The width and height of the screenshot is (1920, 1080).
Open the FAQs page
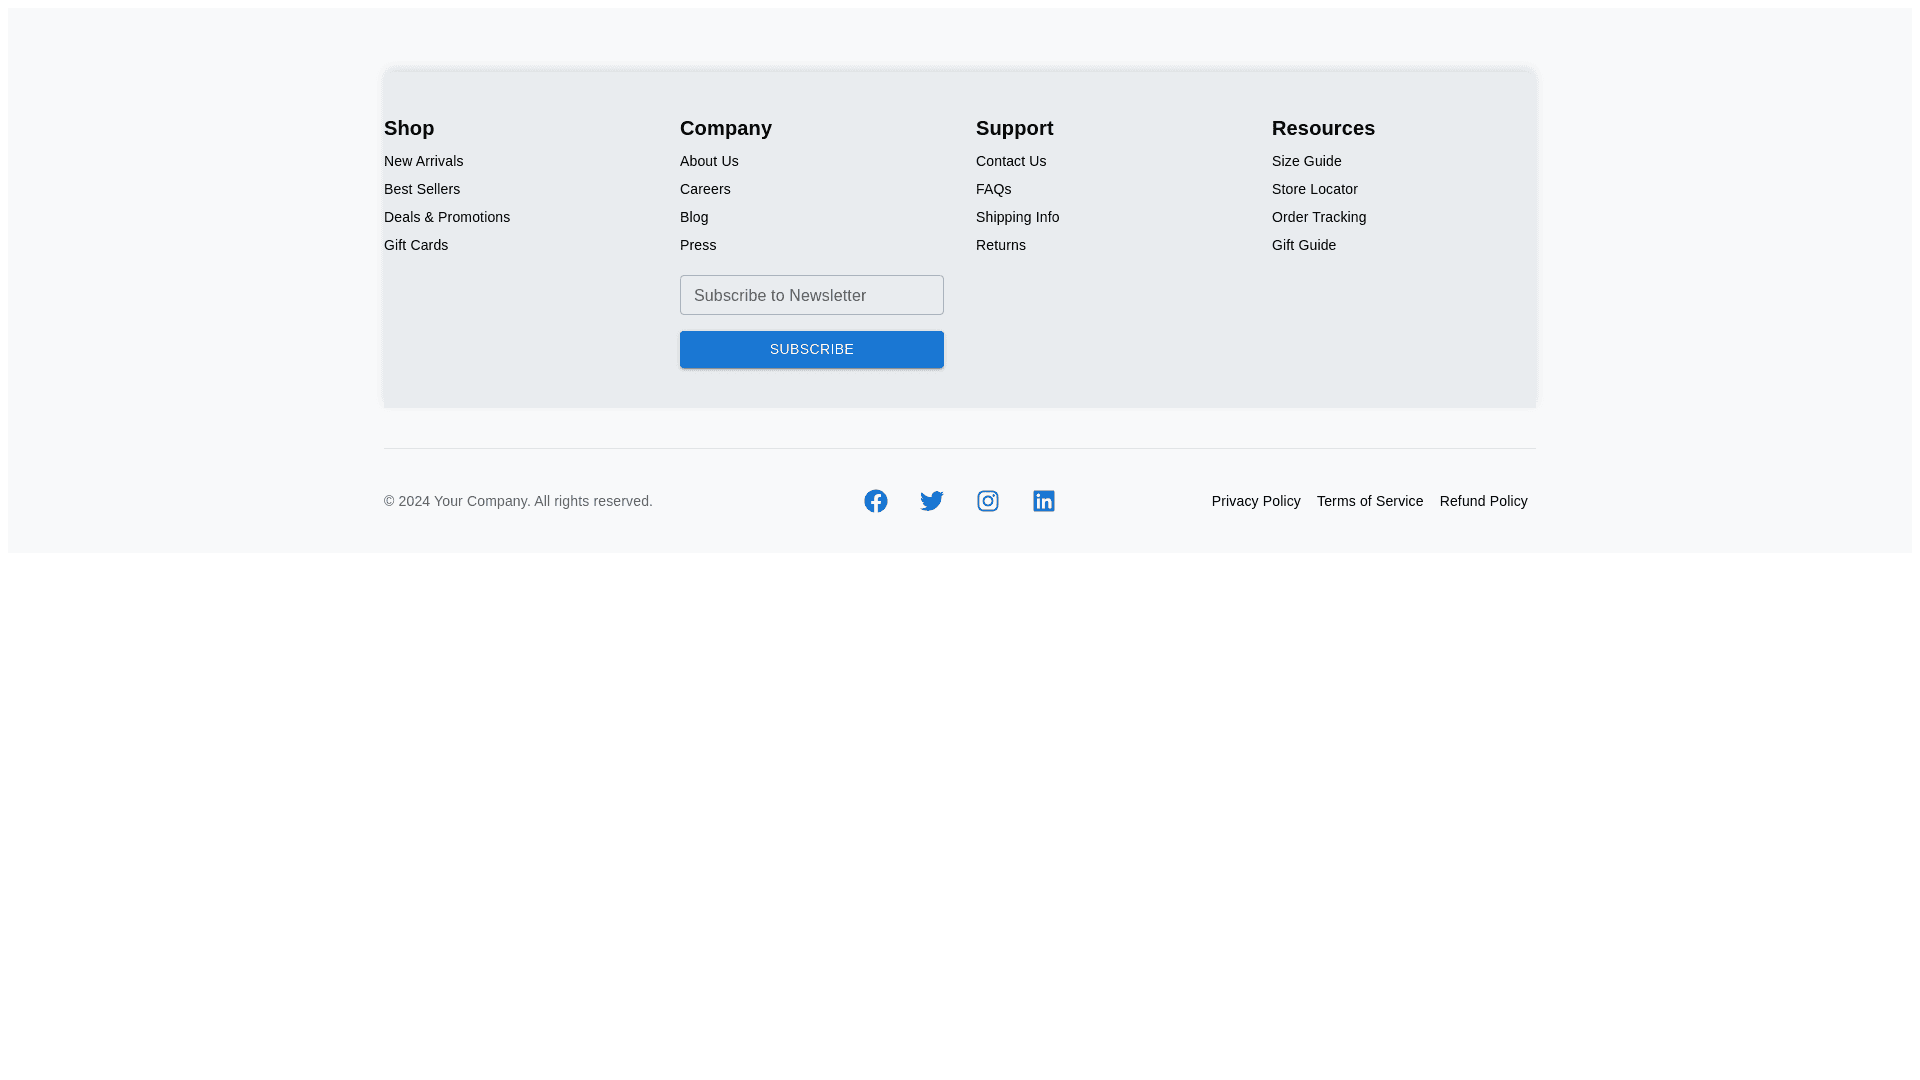pyautogui.click(x=993, y=189)
